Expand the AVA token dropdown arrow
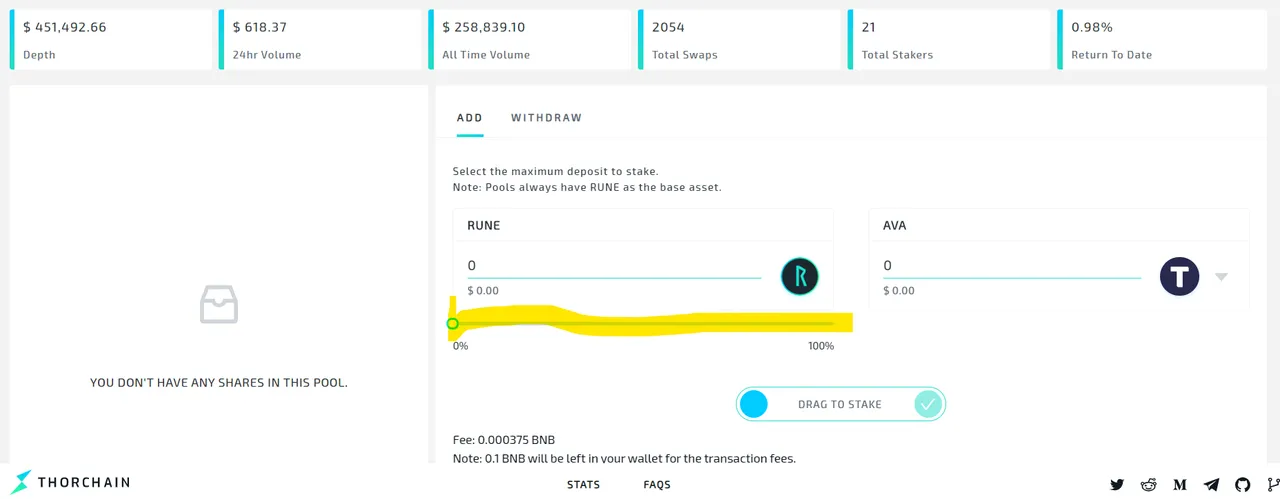Screen dimensions: 1280x499 point(1221,277)
